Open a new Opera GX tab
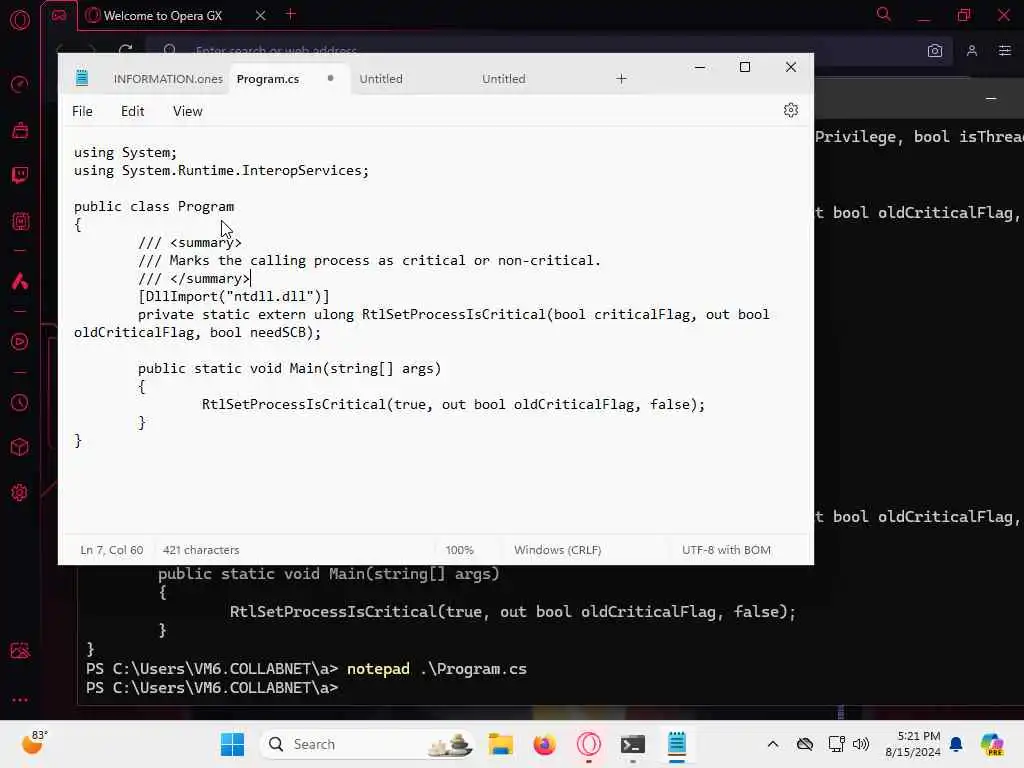The height and width of the screenshot is (768, 1024). [291, 14]
